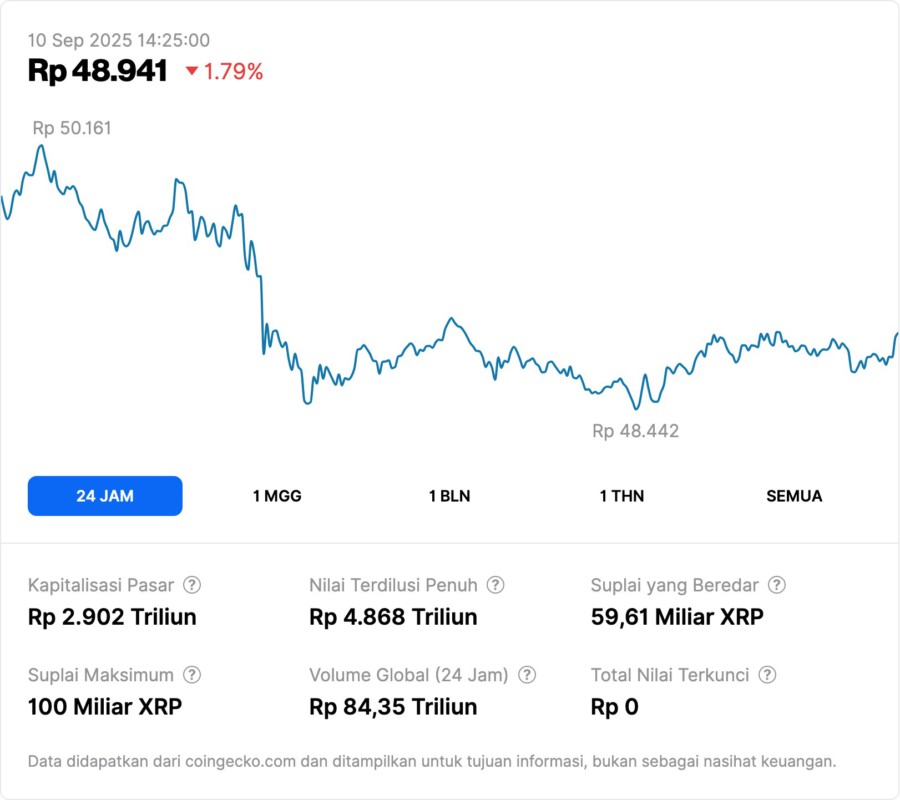
Task: Switch chart to 1 BLN range
Action: click(x=449, y=496)
